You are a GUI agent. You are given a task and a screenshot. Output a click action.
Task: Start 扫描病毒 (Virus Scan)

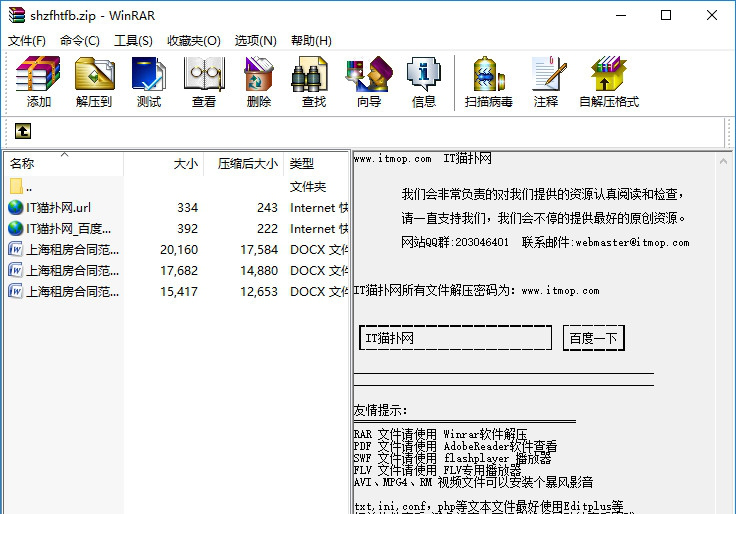point(489,82)
